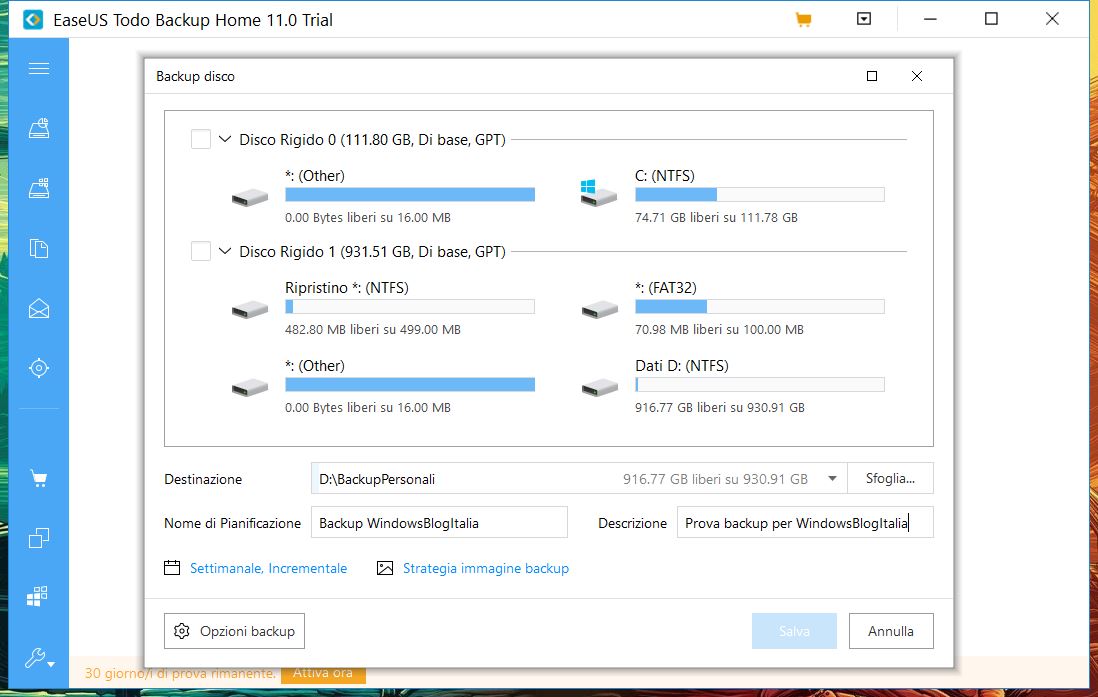Viewport: 1098px width, 697px height.
Task: Select System Backup sidebar icon
Action: (x=39, y=188)
